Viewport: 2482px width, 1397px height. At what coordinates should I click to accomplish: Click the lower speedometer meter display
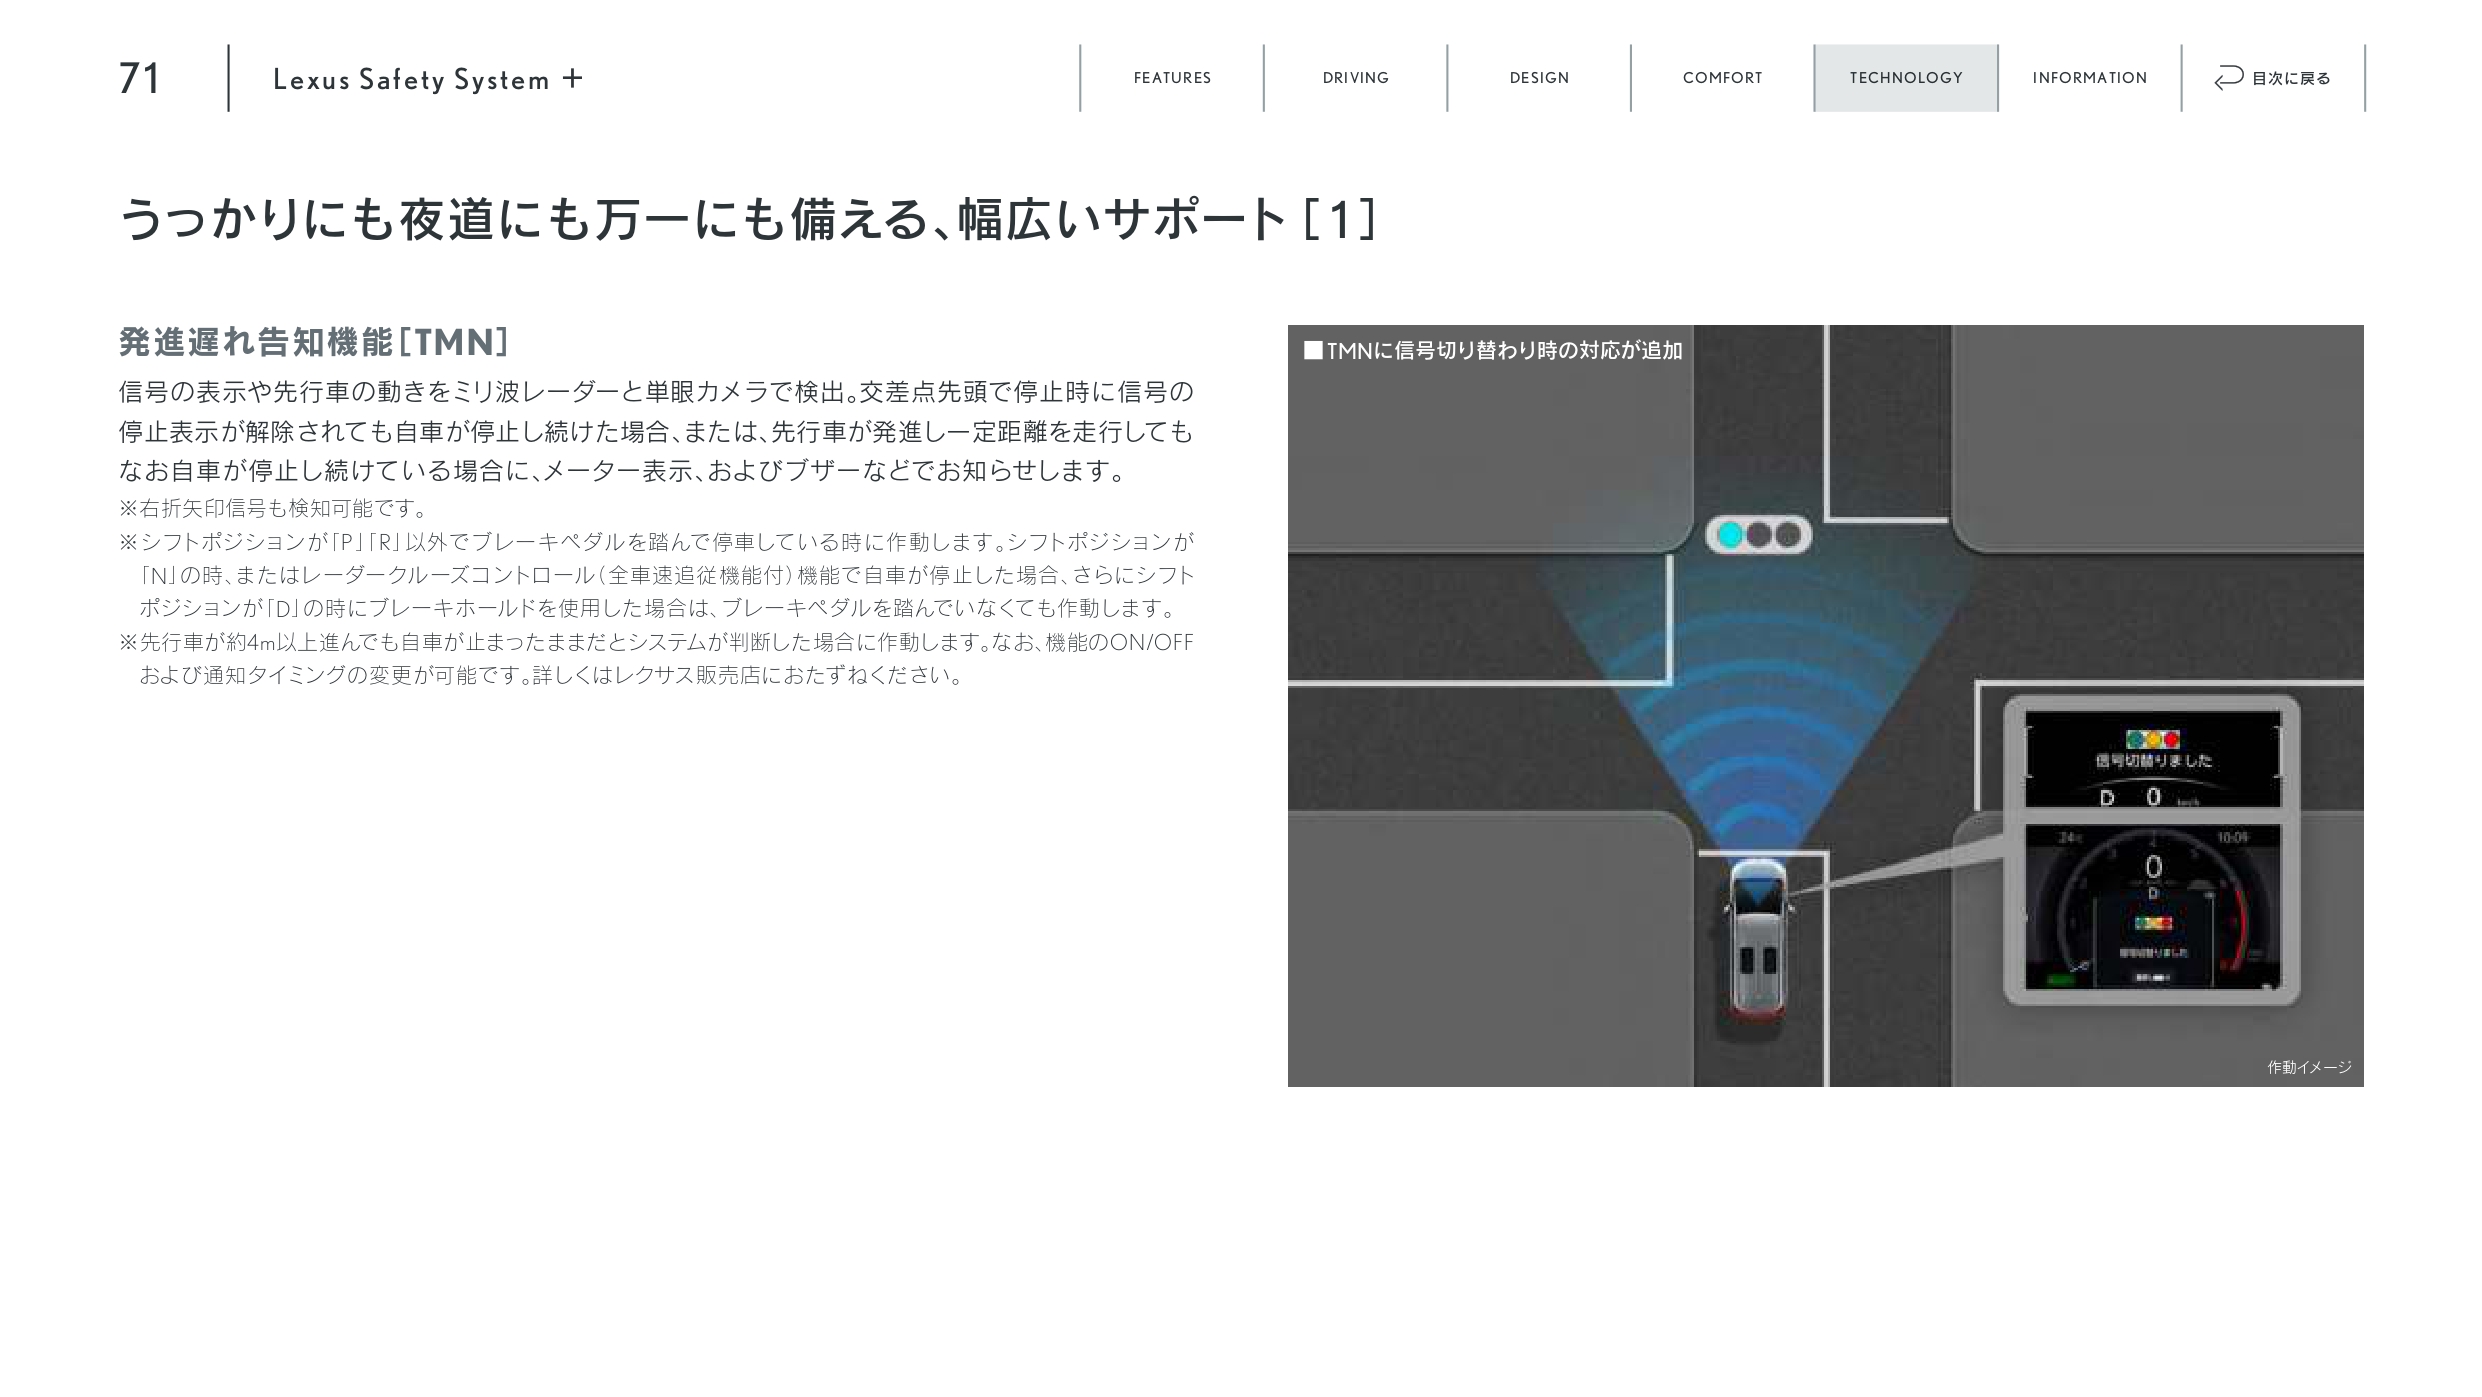coord(2152,907)
